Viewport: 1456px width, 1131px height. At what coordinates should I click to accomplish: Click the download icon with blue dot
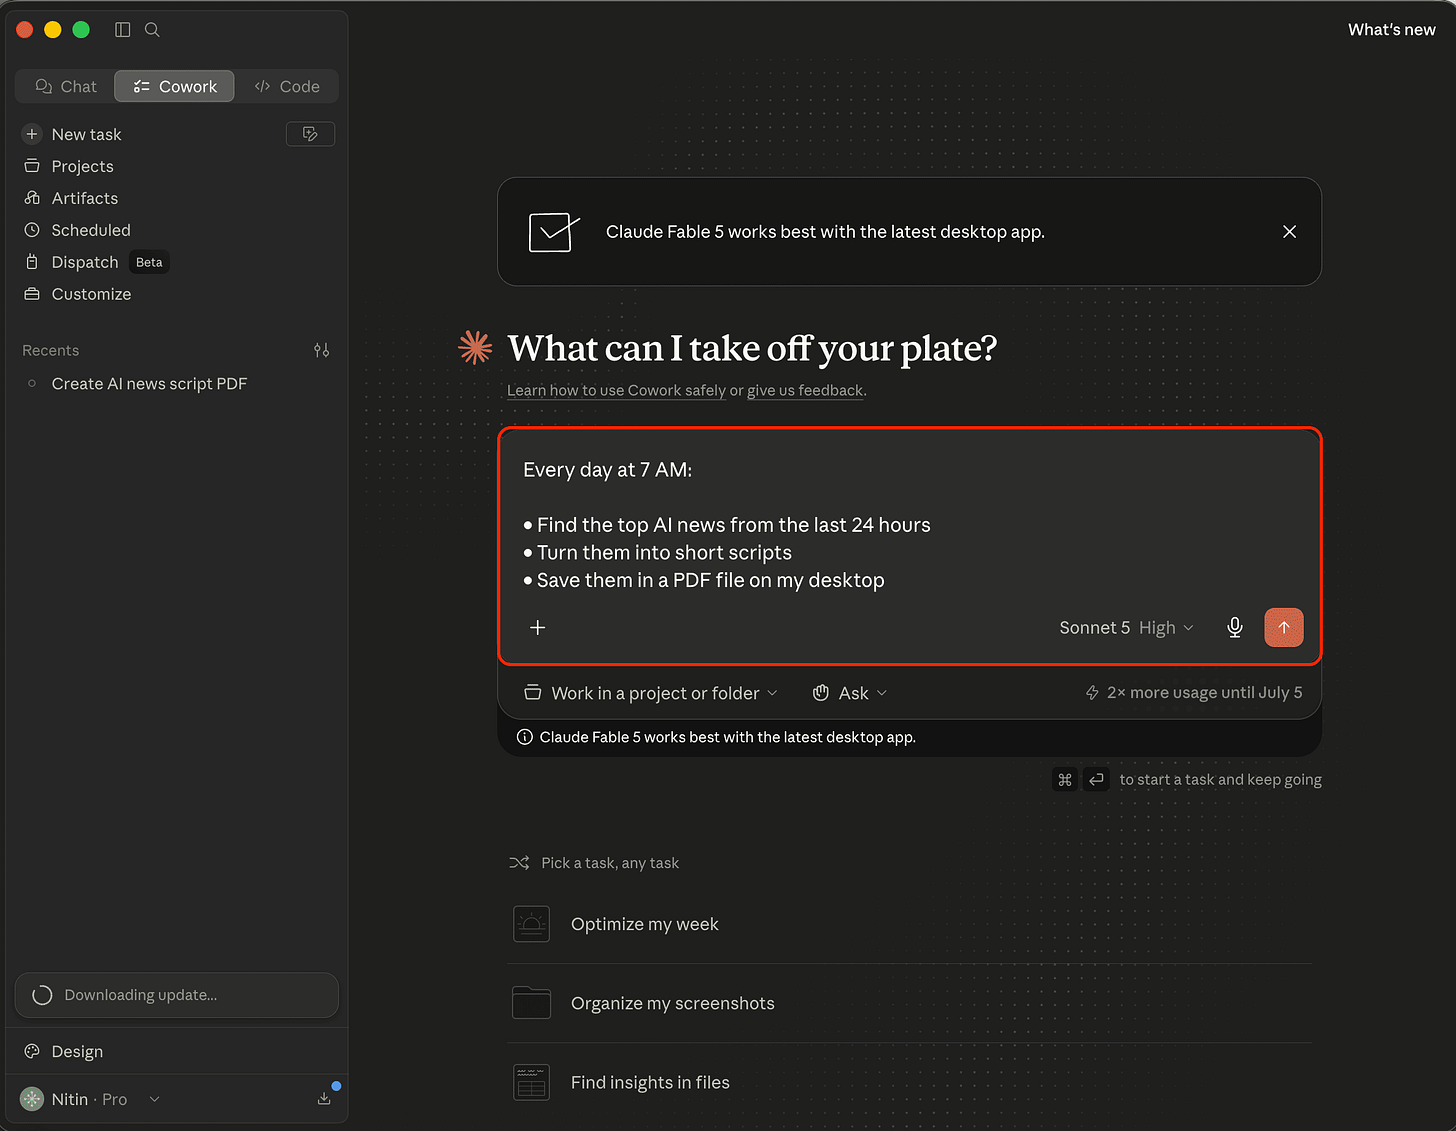pos(324,1098)
